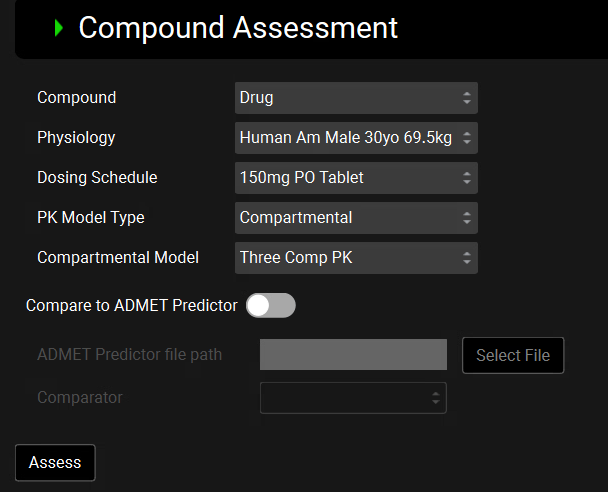Screen dimensions: 608x492
Task: Change the Three Comp PK model dropdown
Action: pos(356,258)
